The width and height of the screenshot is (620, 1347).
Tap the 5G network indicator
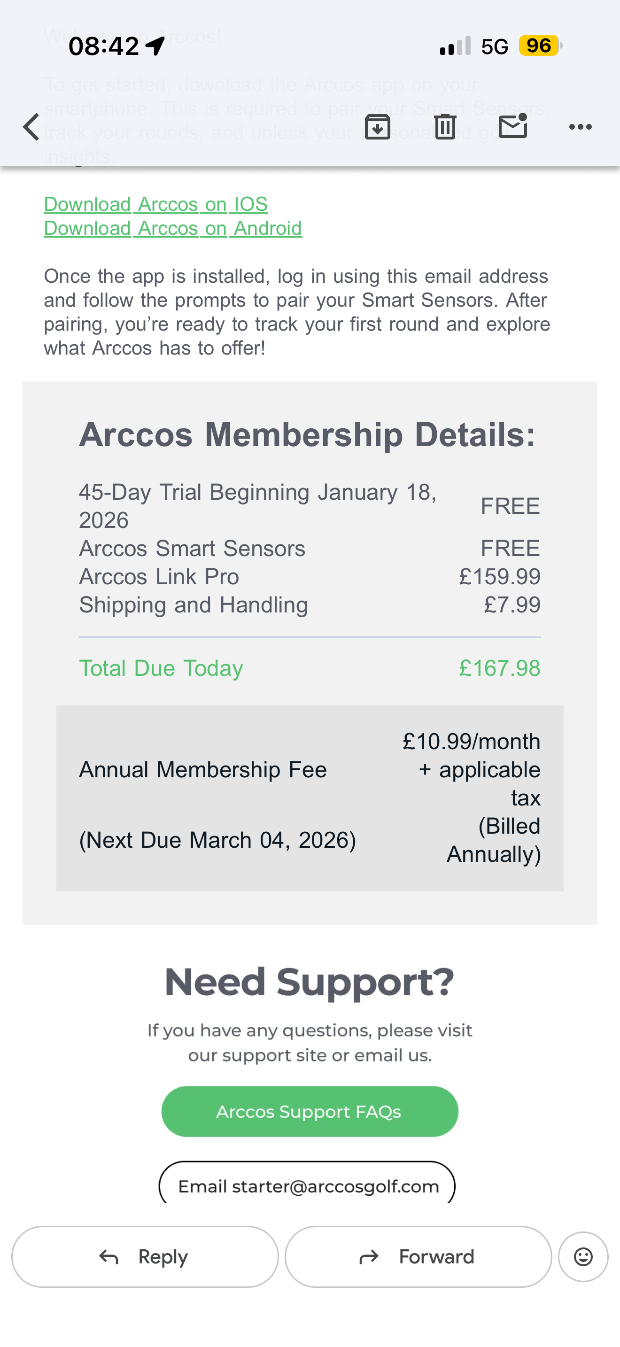pos(494,47)
